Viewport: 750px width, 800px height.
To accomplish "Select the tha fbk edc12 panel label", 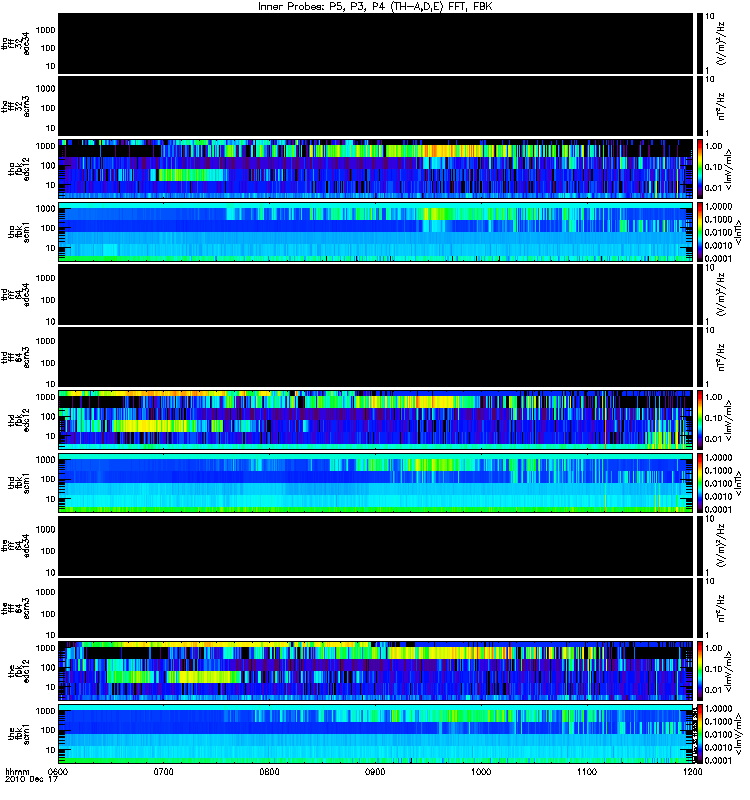I will pyautogui.click(x=19, y=169).
